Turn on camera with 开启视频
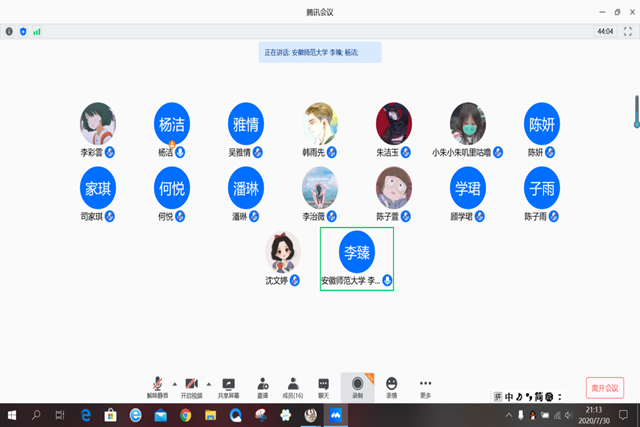This screenshot has width=640, height=427. point(192,385)
